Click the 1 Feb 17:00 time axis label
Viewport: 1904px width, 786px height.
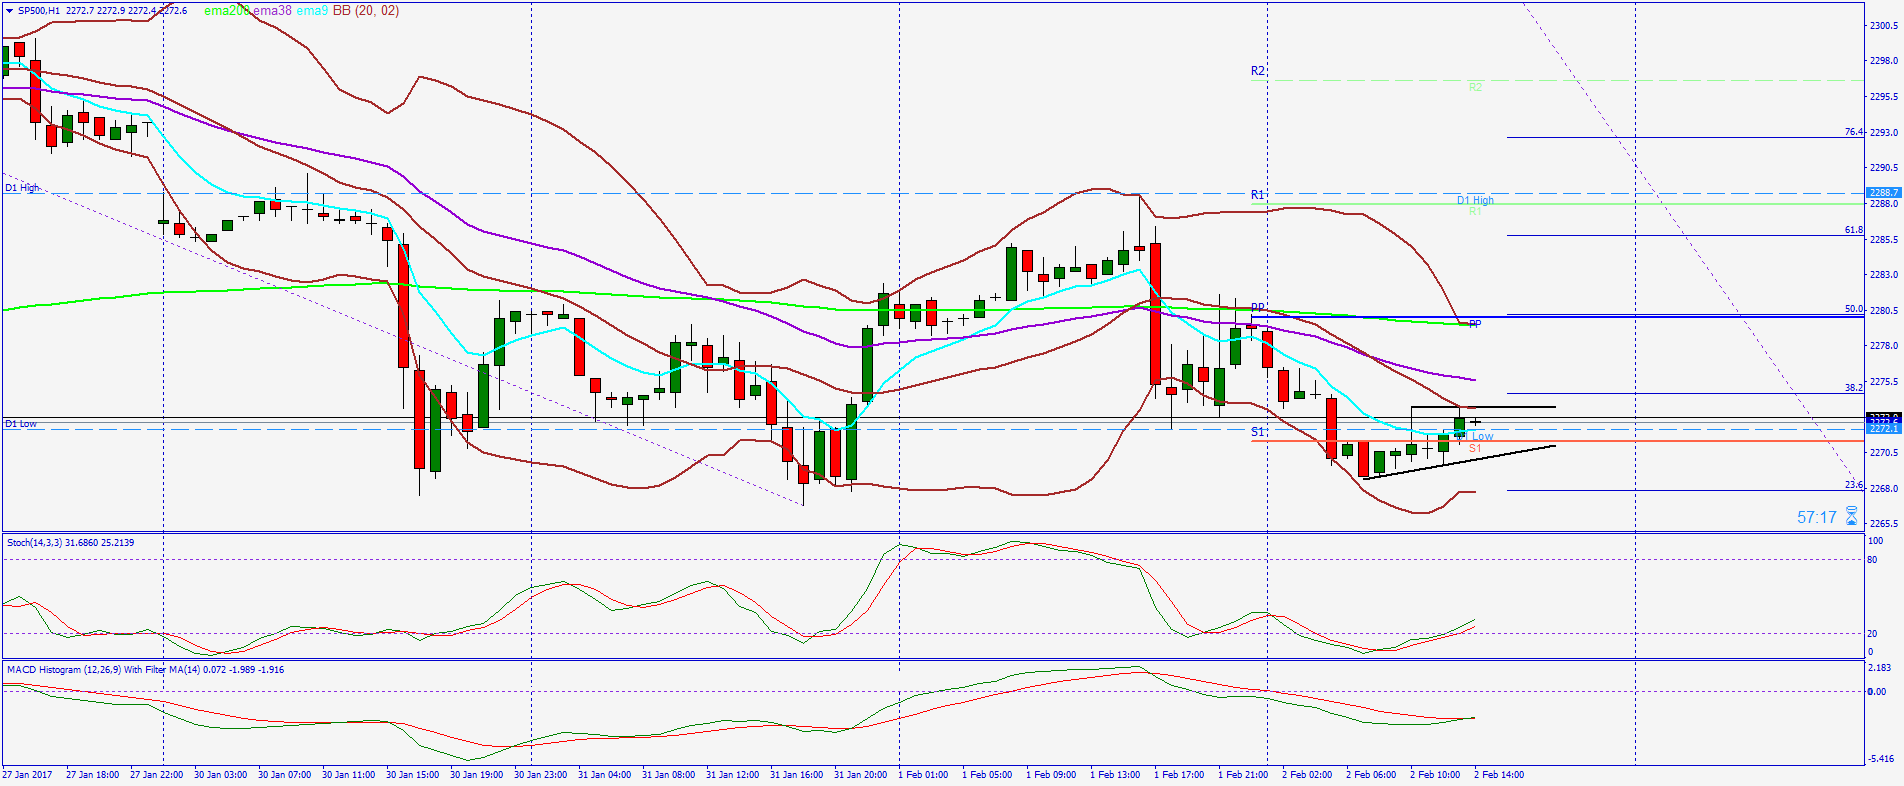tap(1179, 775)
